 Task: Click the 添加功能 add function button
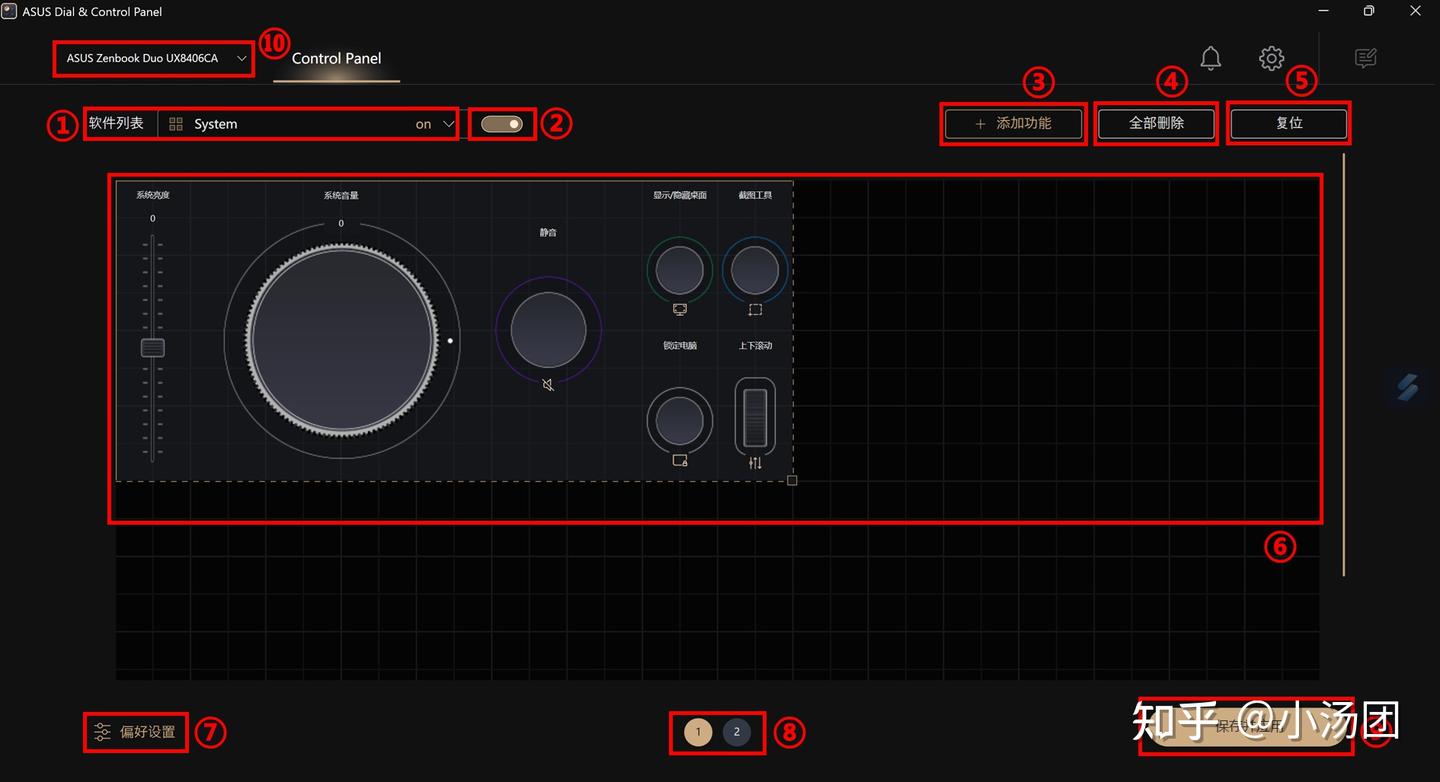point(1013,123)
